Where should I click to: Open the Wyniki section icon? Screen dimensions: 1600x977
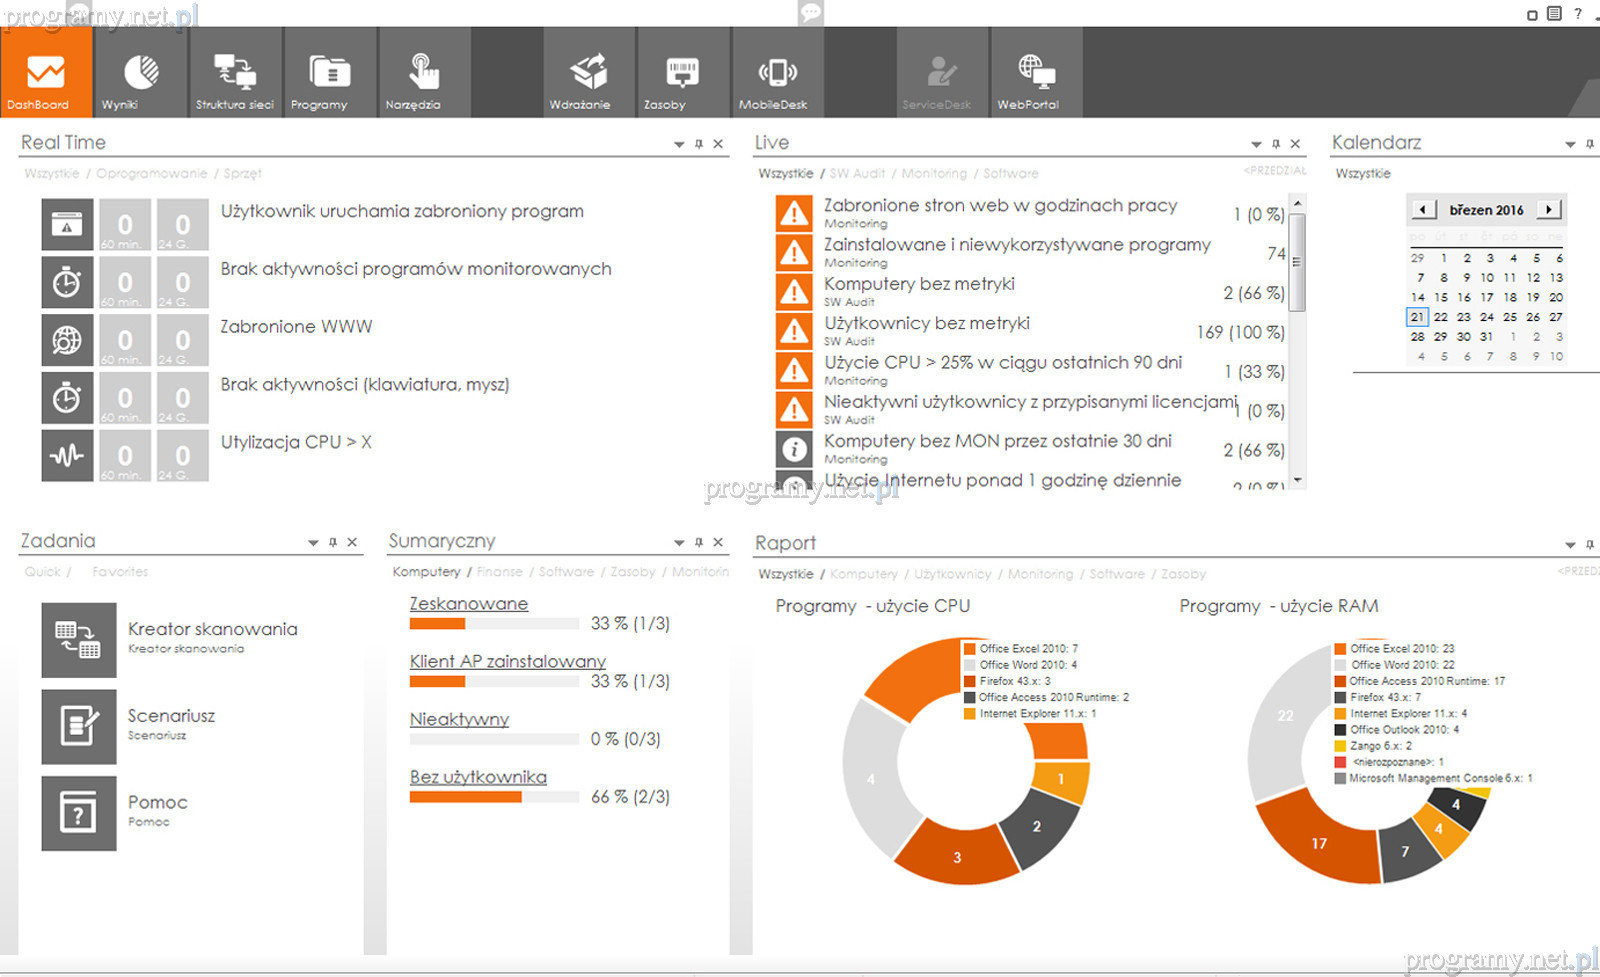click(x=141, y=74)
